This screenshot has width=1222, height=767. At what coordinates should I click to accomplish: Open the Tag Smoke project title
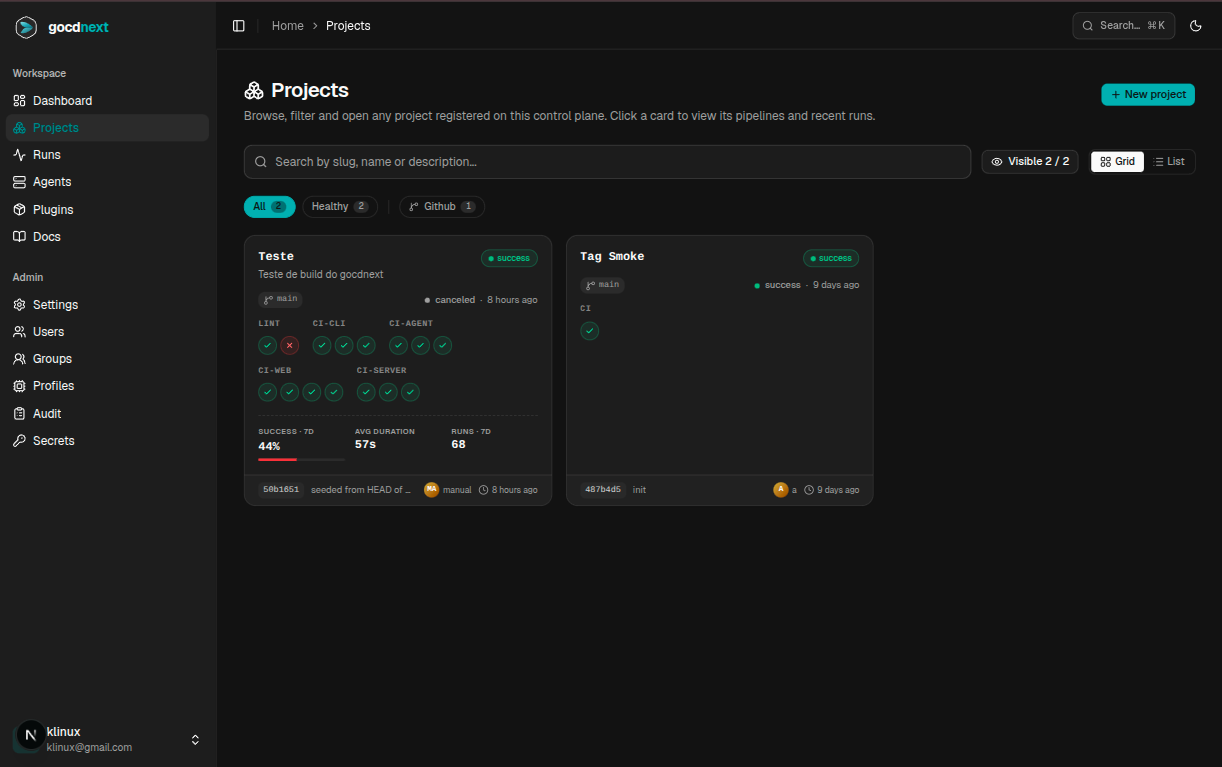(x=612, y=257)
